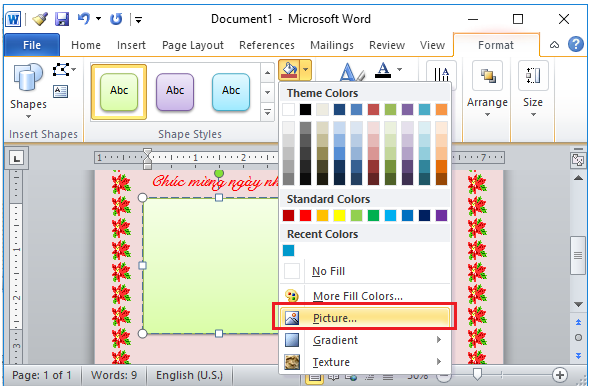Toggle the ruler view button above scrollbar
Viewport: 595px width, 390px height.
tap(578, 160)
